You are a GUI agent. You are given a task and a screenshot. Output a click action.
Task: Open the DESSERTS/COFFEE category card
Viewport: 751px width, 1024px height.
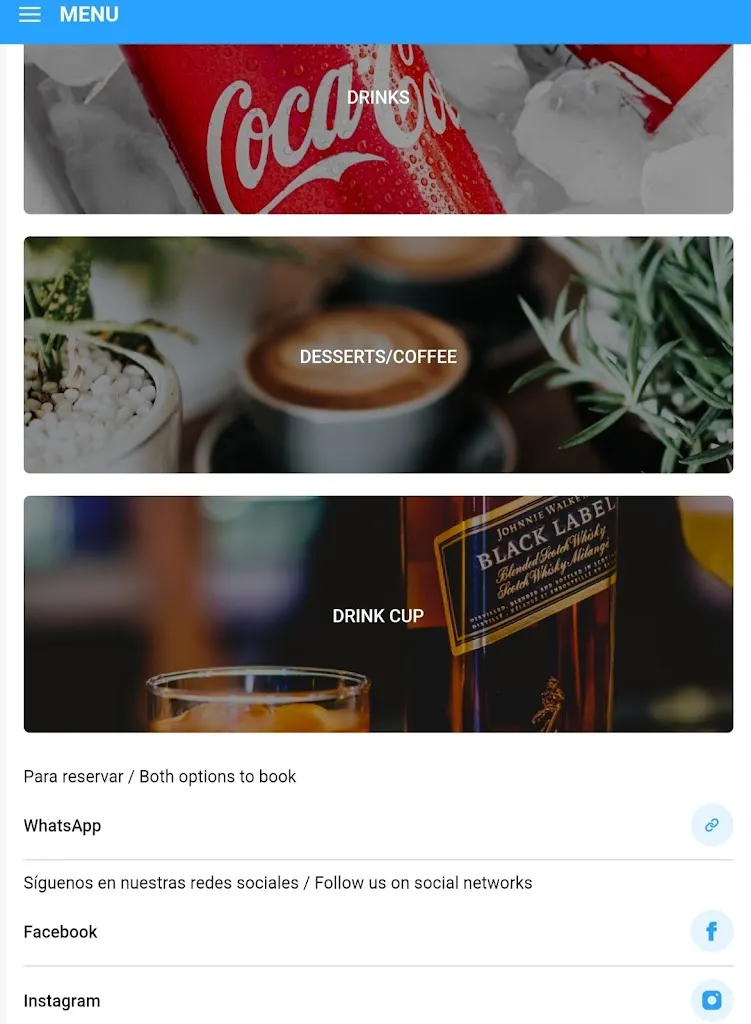(x=378, y=355)
